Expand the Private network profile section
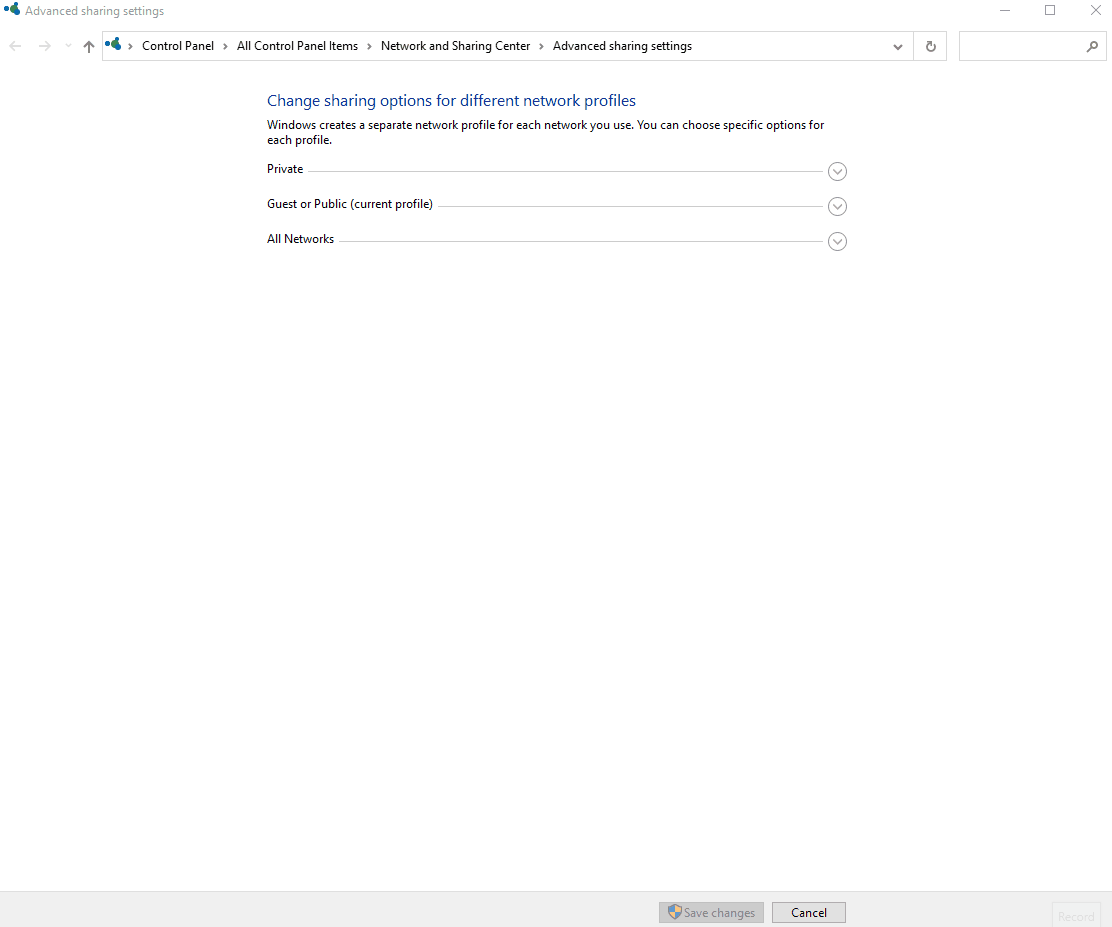This screenshot has width=1112, height=927. (x=837, y=171)
